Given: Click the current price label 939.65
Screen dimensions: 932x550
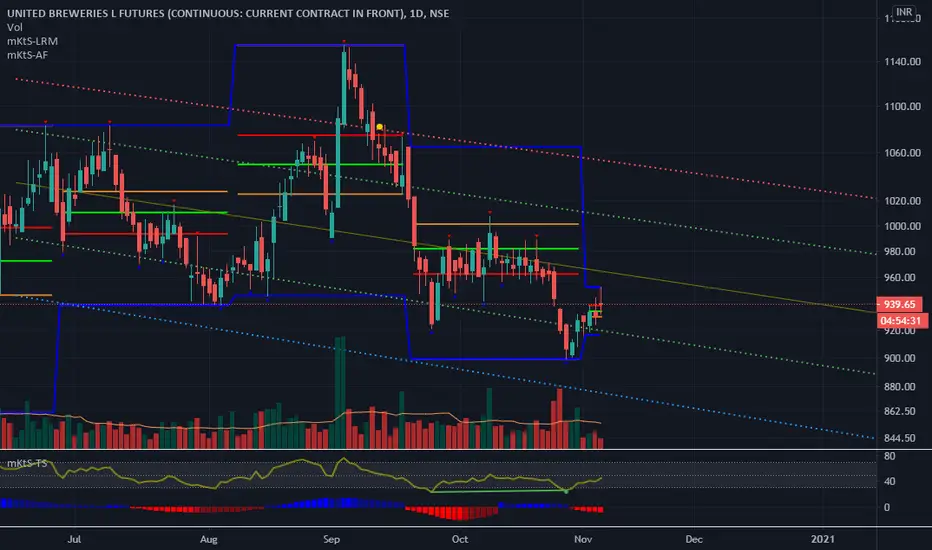Looking at the screenshot, I should (899, 304).
